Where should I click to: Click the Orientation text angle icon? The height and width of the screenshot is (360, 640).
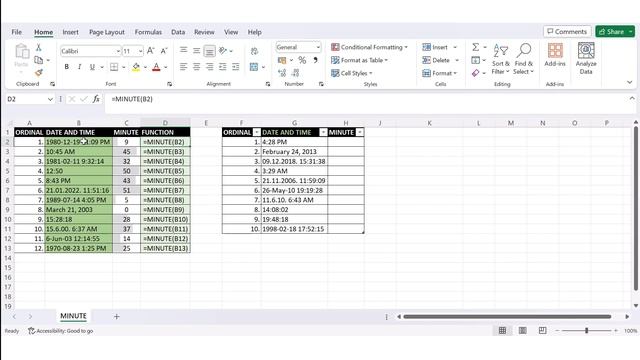point(223,51)
